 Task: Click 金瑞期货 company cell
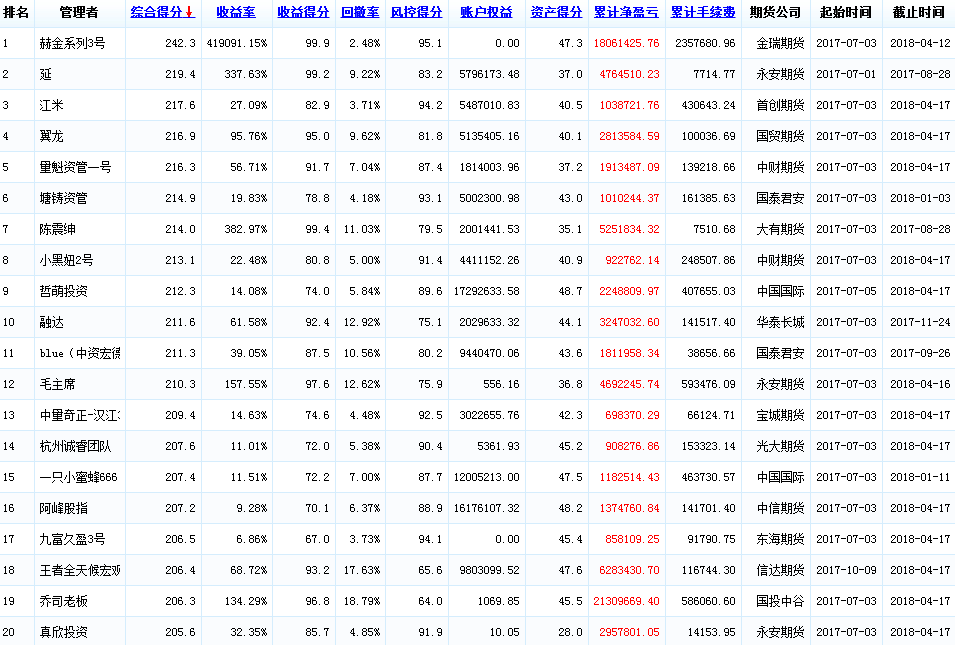(778, 44)
